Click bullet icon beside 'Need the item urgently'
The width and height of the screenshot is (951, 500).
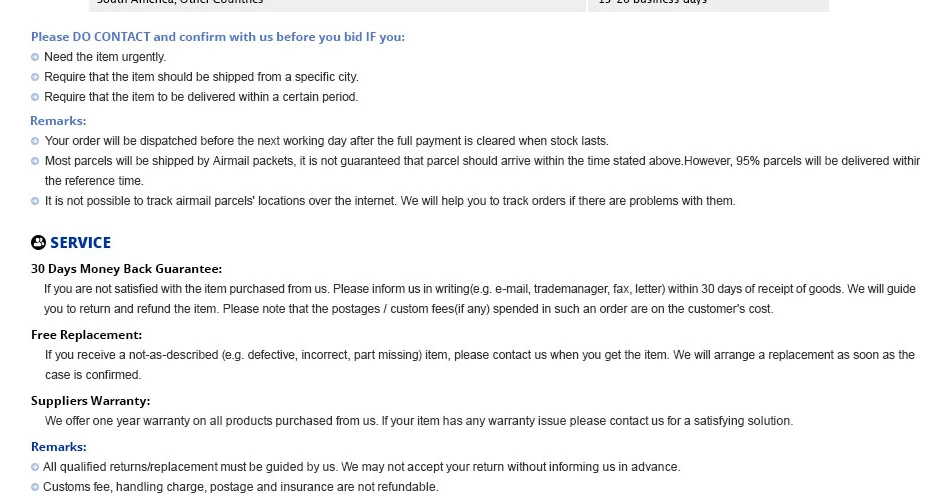click(35, 57)
